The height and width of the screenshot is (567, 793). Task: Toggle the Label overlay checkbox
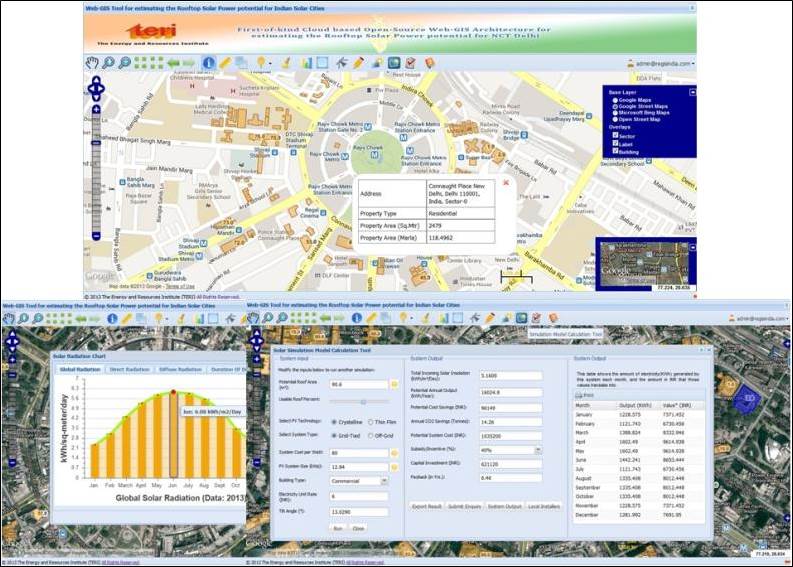pos(615,143)
